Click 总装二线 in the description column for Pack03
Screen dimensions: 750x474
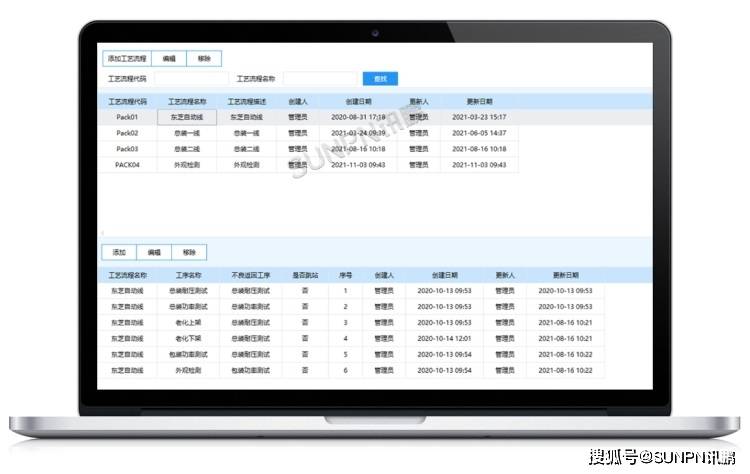[x=247, y=149]
